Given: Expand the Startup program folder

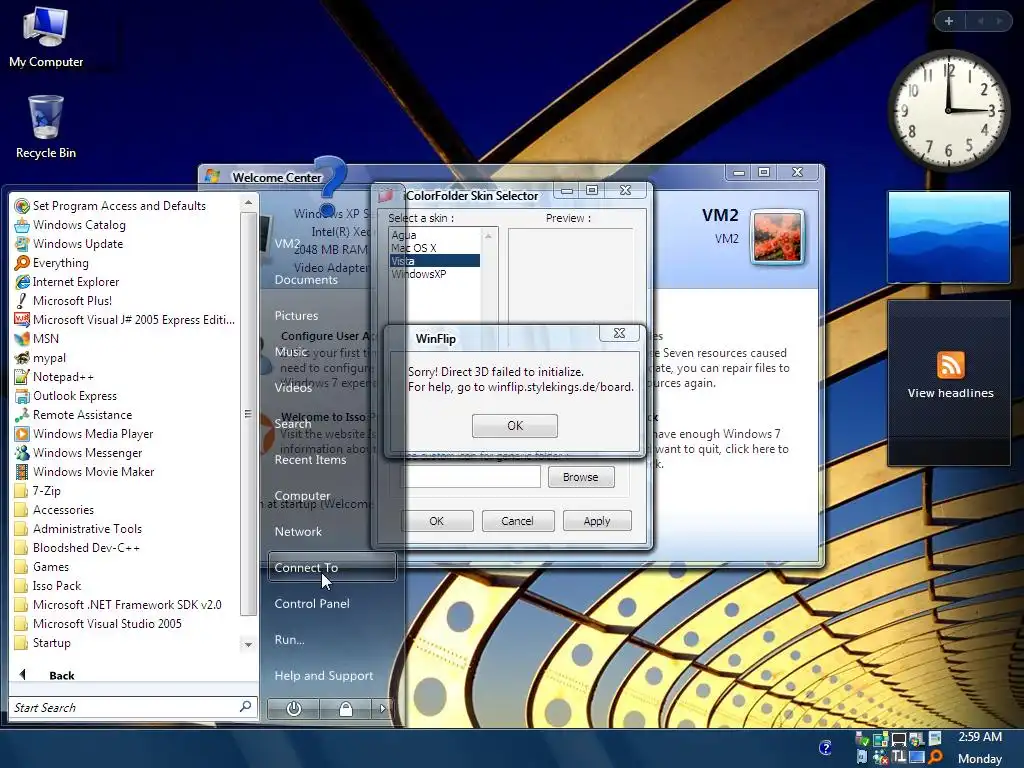Looking at the screenshot, I should 42,643.
